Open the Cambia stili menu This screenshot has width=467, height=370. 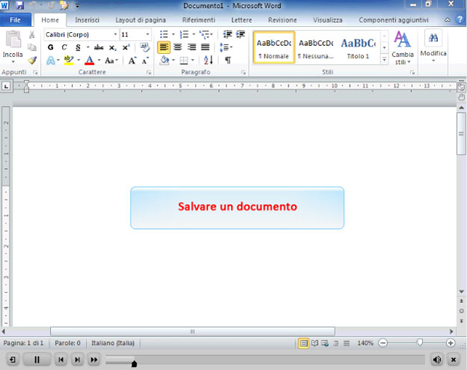pyautogui.click(x=402, y=48)
